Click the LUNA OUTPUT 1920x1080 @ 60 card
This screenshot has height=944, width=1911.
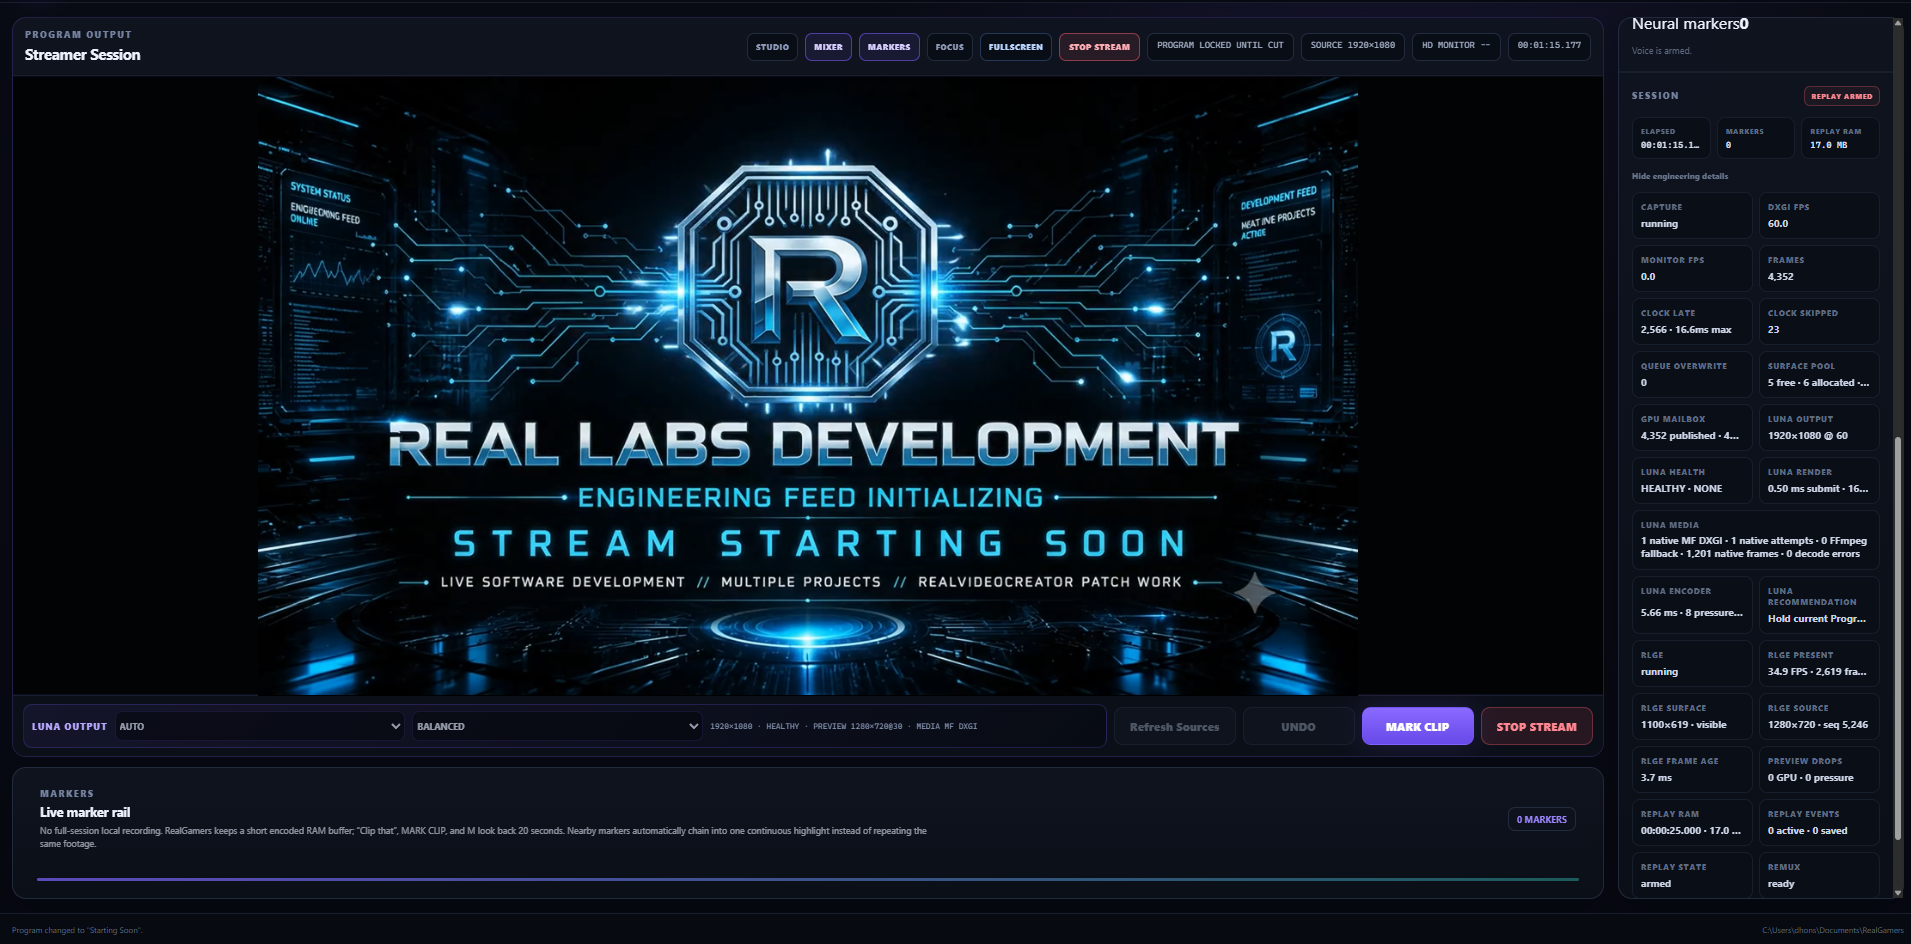tap(1819, 428)
